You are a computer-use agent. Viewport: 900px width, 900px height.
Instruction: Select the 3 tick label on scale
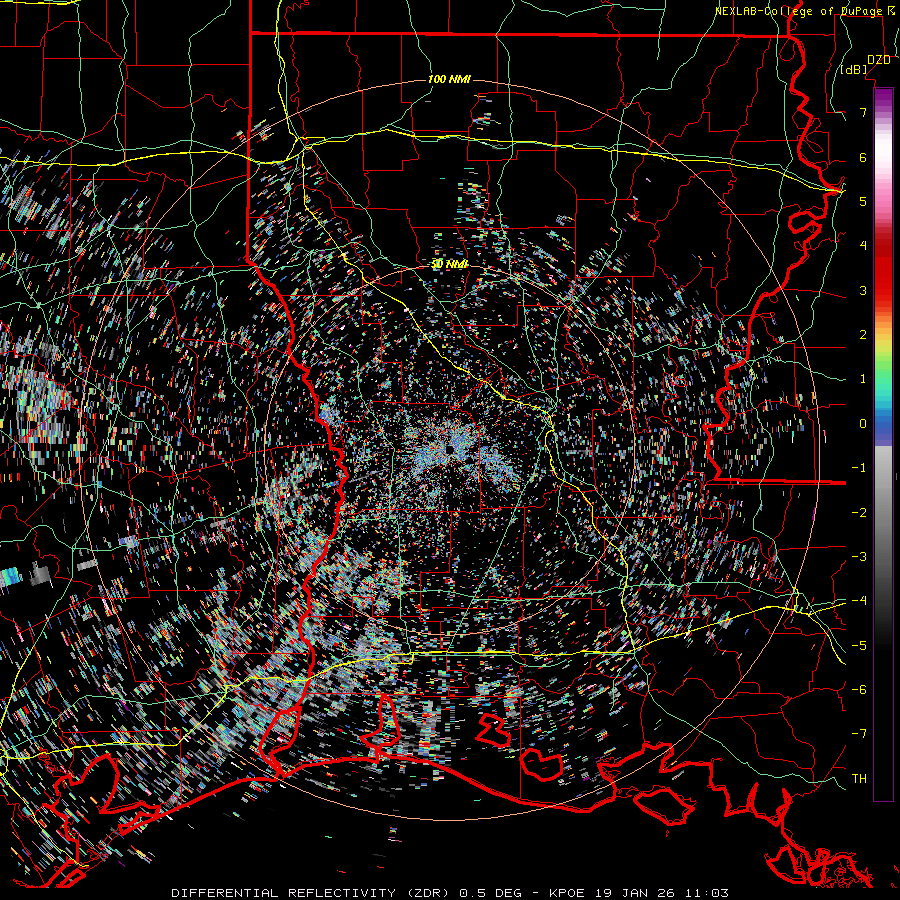(863, 290)
